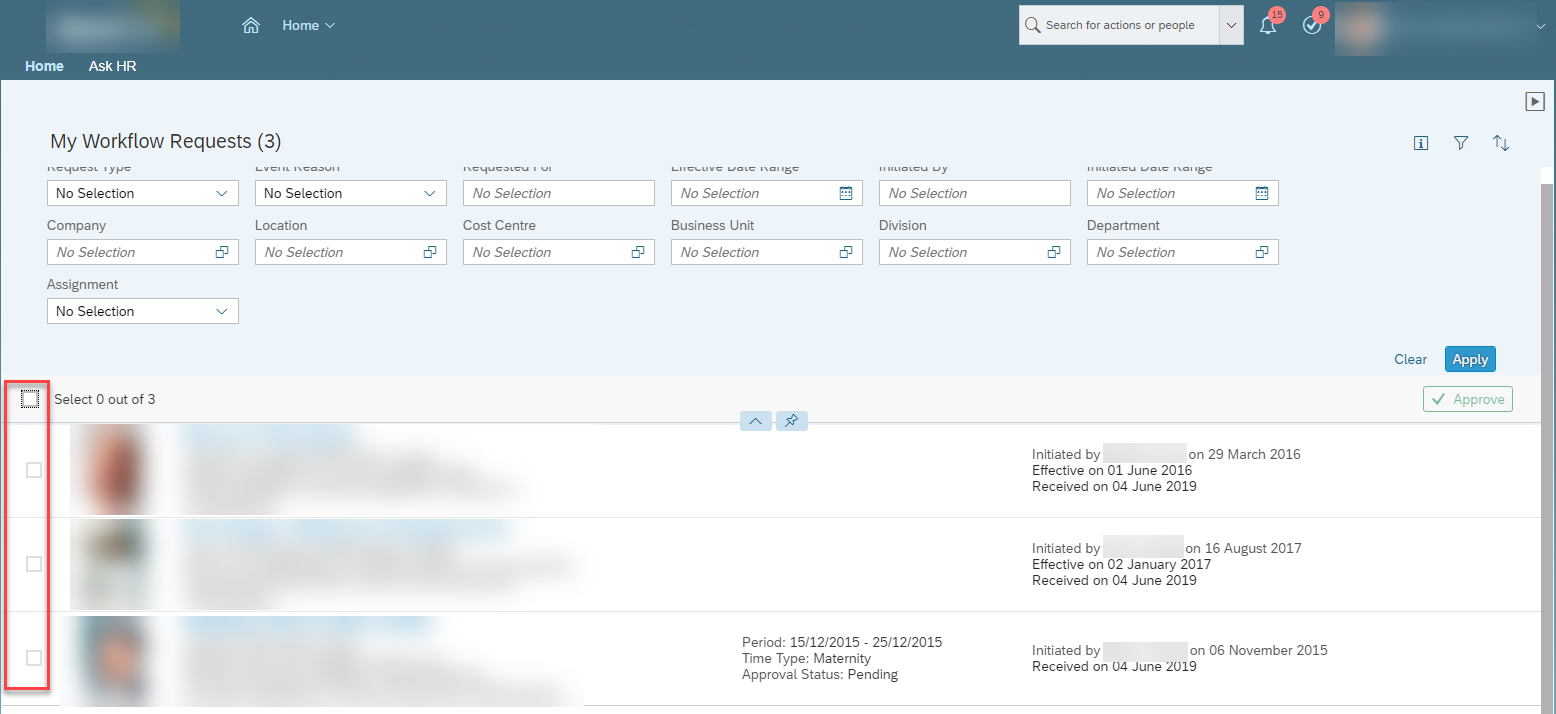Collapse the filter header with up chevron
This screenshot has width=1556, height=714.
[x=755, y=421]
